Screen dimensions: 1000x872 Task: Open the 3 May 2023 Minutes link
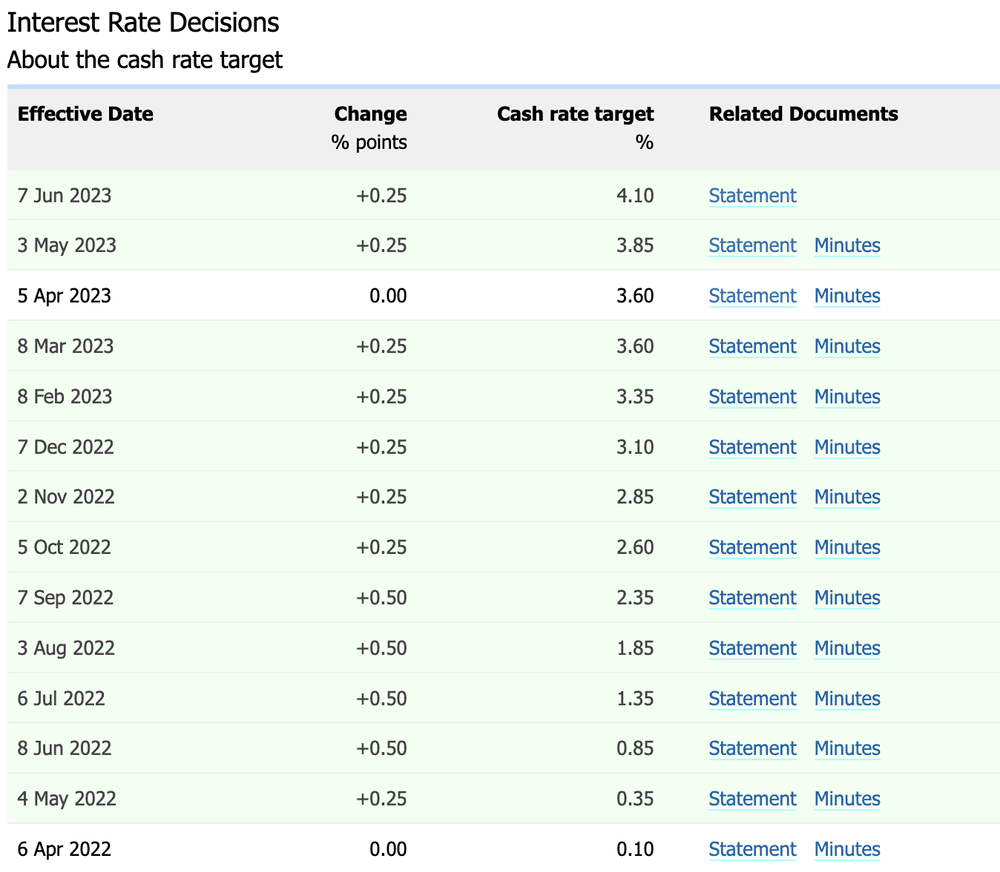(x=848, y=246)
